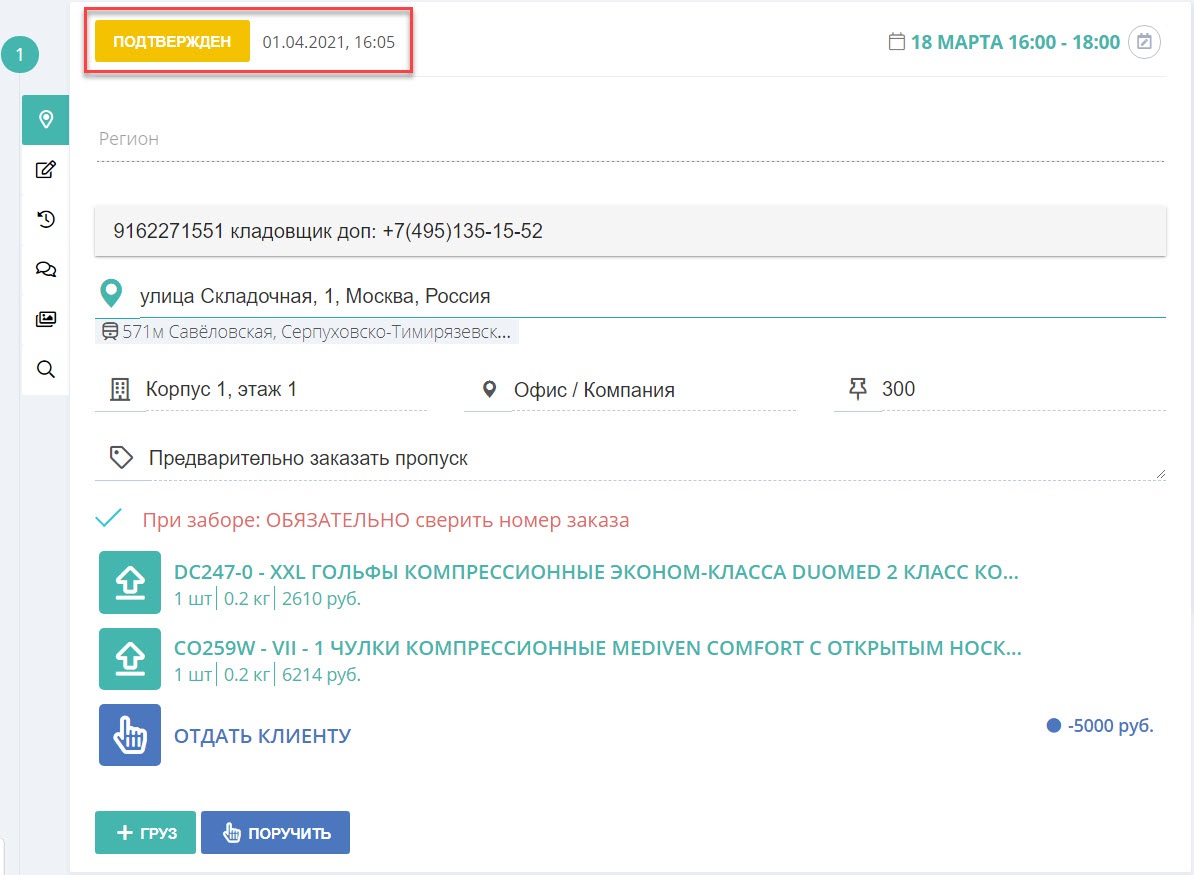Click the tag icon by pass note
The width and height of the screenshot is (1194, 875).
[x=121, y=458]
